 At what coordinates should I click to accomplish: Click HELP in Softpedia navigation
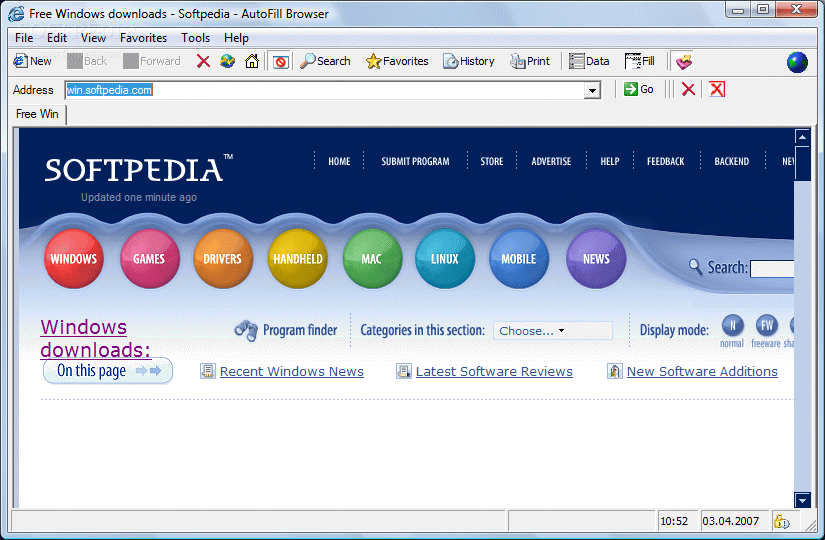click(610, 162)
